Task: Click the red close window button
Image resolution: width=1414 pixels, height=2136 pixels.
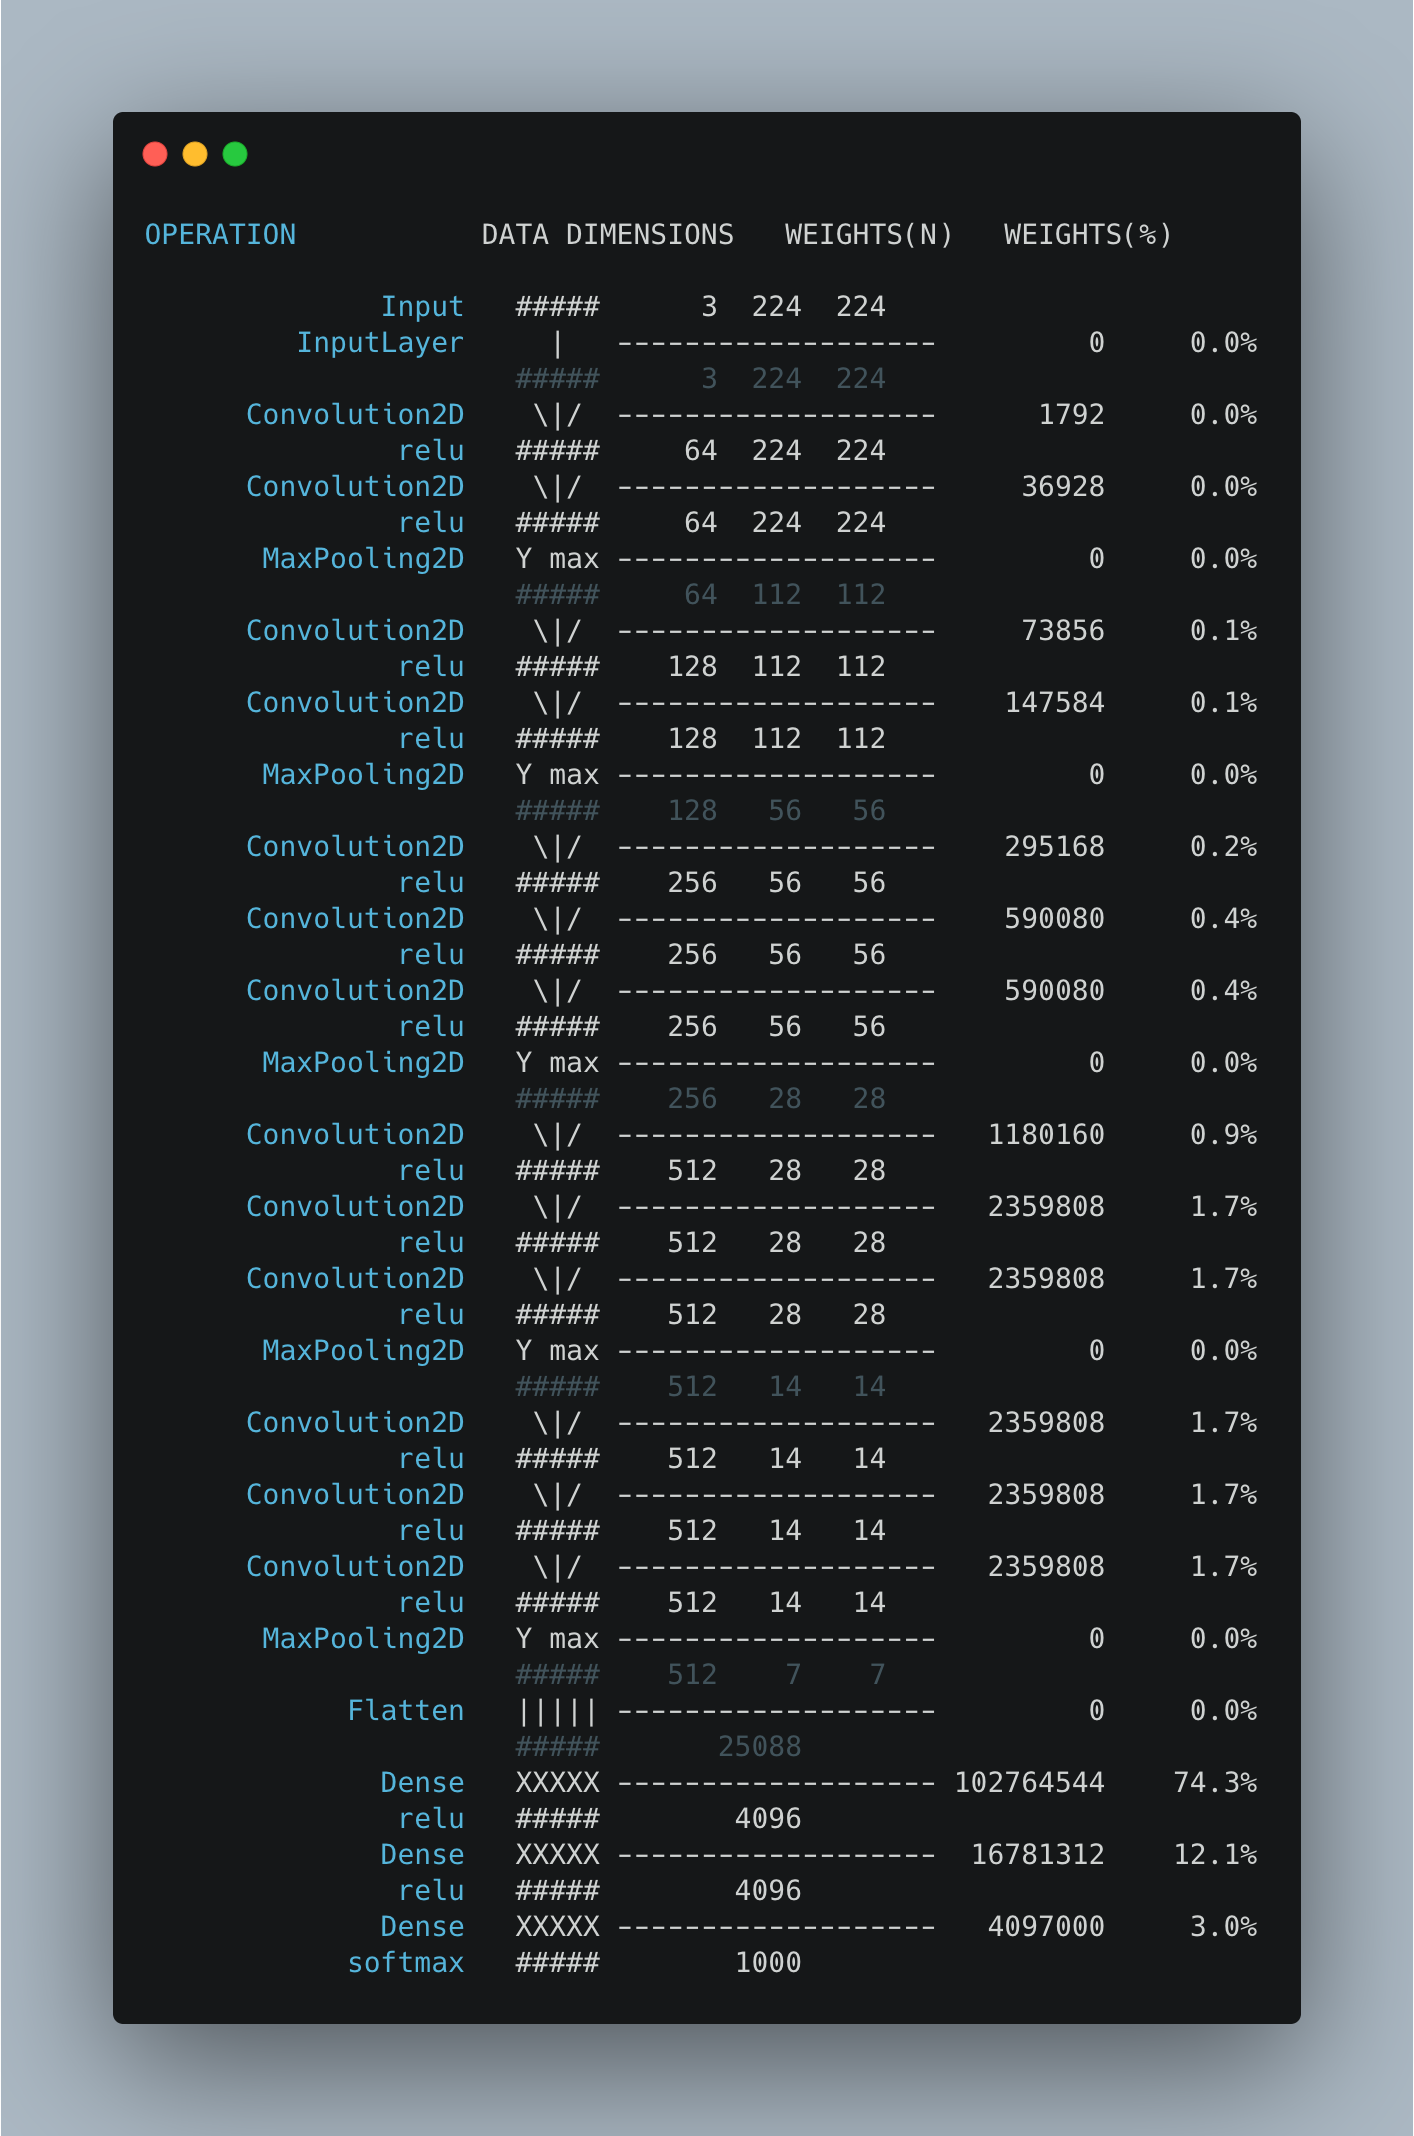Action: 155,154
